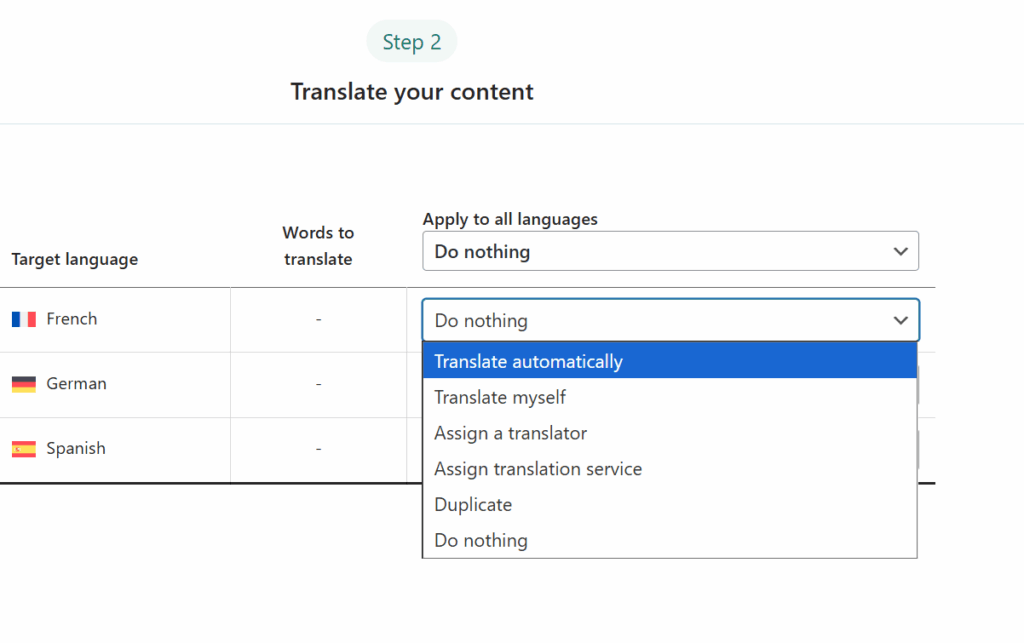Choose Assign a translator from the list
Image resolution: width=1024 pixels, height=643 pixels.
670,433
